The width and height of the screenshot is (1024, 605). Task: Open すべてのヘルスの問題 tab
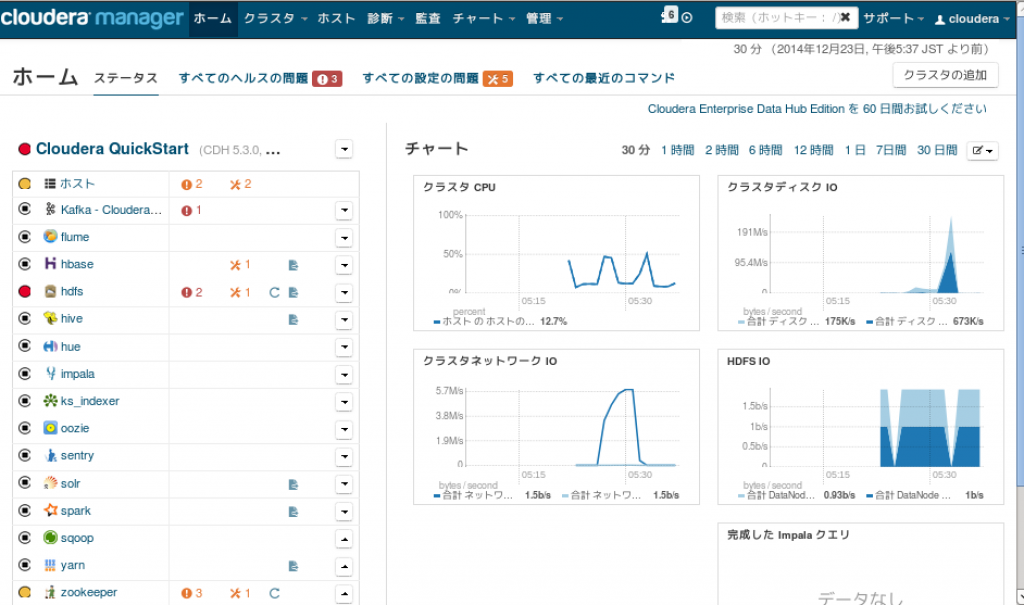pos(260,78)
